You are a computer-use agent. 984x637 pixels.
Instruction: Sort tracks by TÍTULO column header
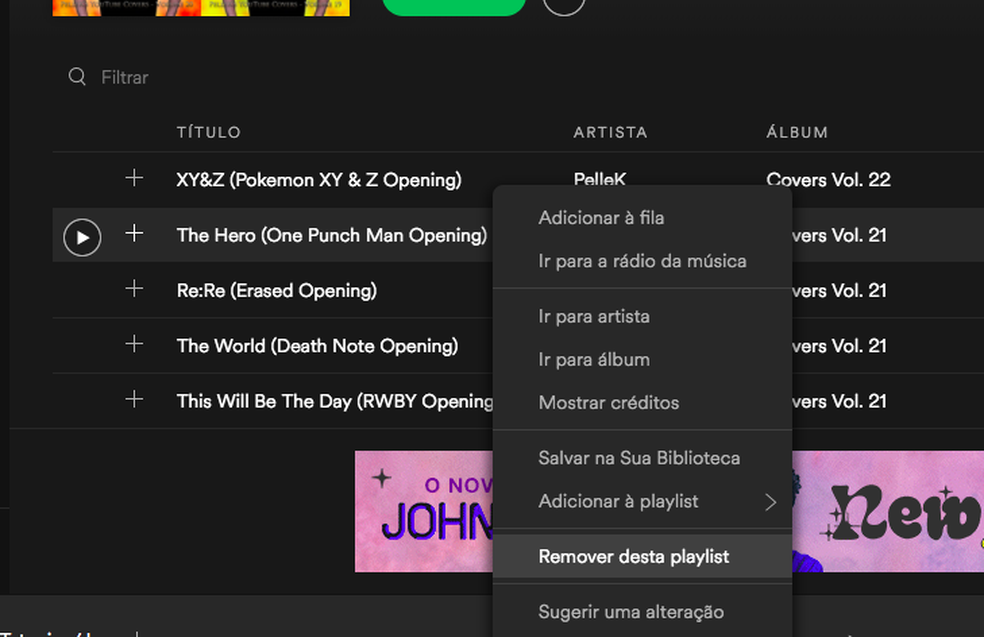209,132
